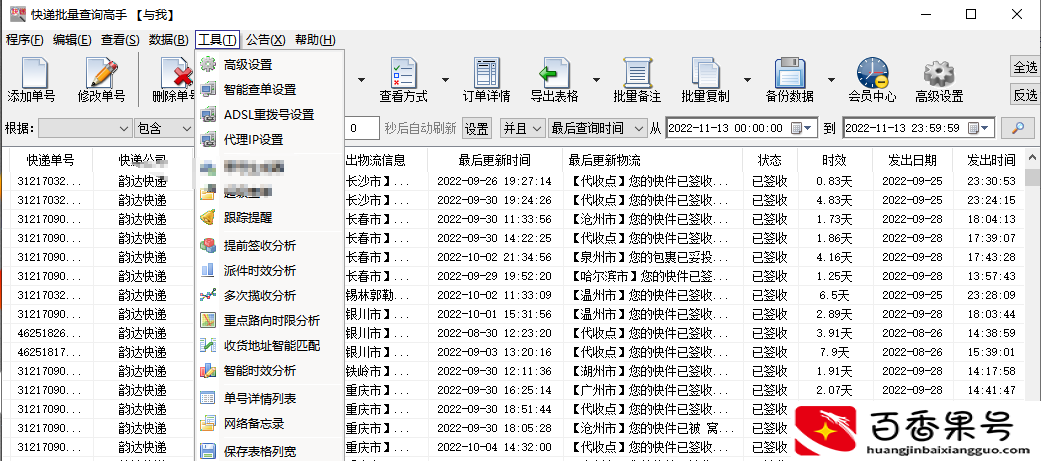Image resolution: width=1041 pixels, height=461 pixels.
Task: Open the 查看(S) menu
Action: pos(120,40)
